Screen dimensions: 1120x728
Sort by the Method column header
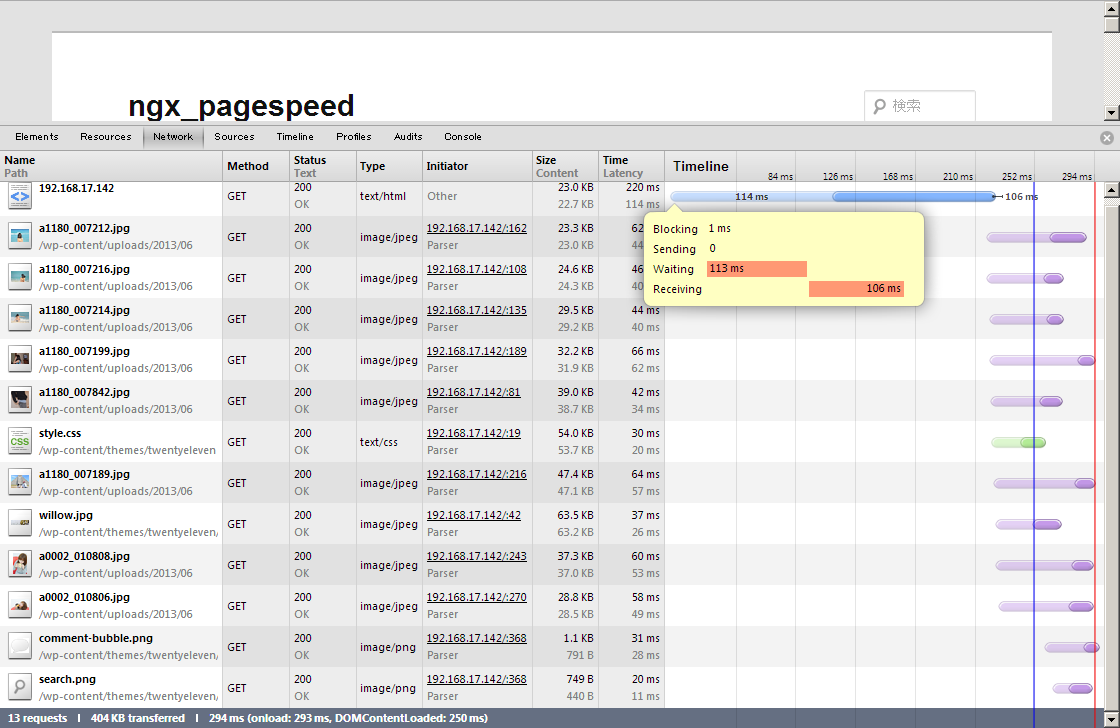tap(256, 166)
